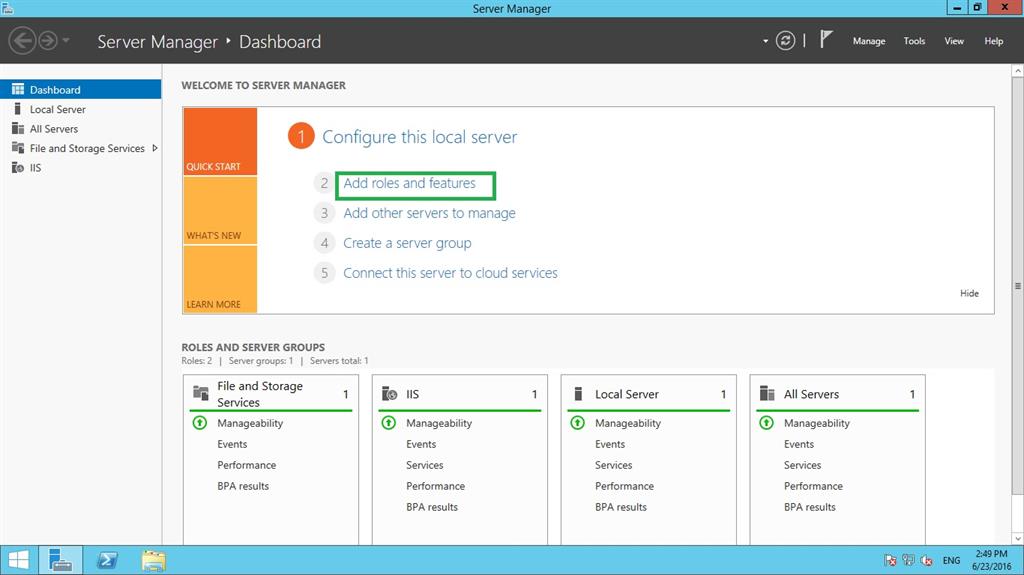The width and height of the screenshot is (1024, 575).
Task: Click Manageability status icon in All Servers tile
Action: pos(766,423)
